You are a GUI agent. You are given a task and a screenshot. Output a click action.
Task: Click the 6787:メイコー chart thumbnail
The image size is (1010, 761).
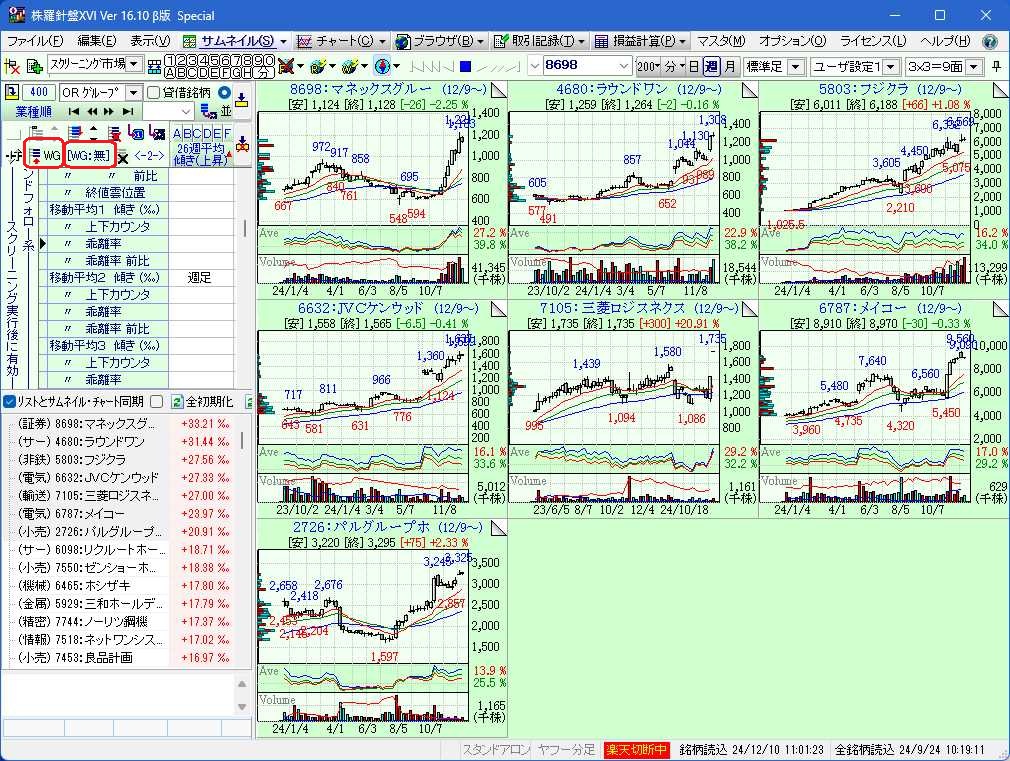point(883,408)
